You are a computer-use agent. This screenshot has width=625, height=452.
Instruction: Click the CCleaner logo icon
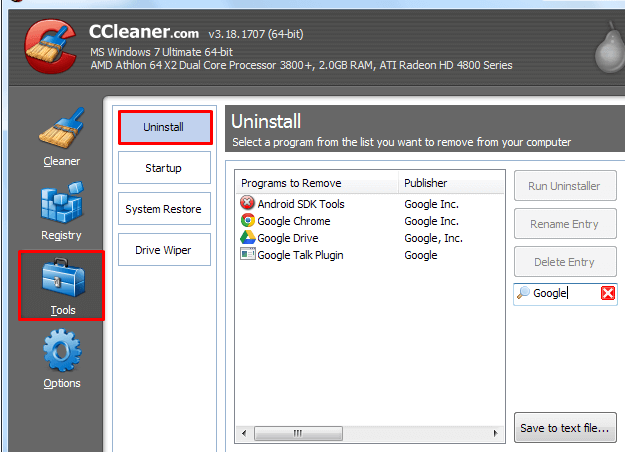[x=50, y=47]
